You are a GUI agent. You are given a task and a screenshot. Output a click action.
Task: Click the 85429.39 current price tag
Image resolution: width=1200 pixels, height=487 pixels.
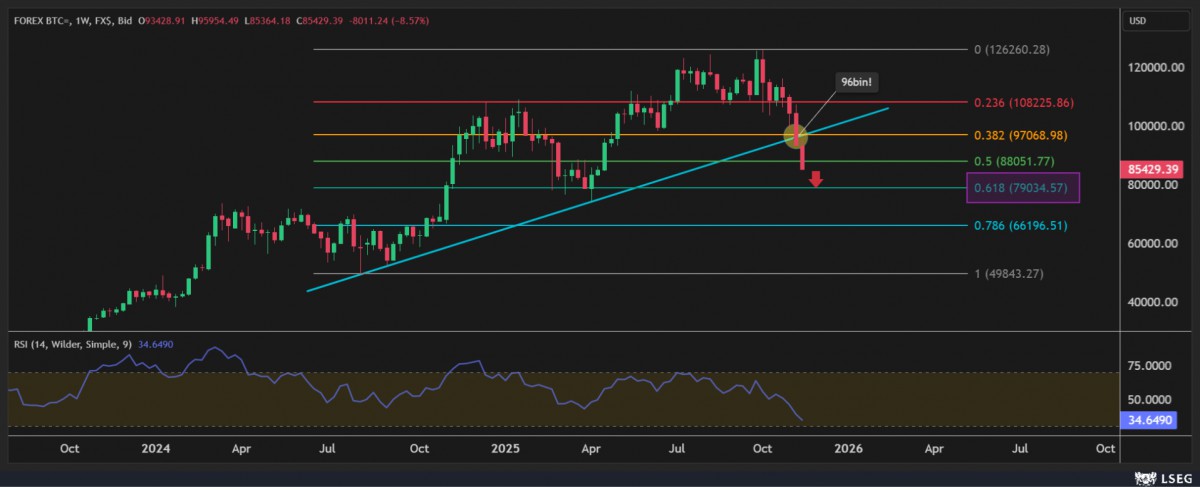click(x=1154, y=167)
